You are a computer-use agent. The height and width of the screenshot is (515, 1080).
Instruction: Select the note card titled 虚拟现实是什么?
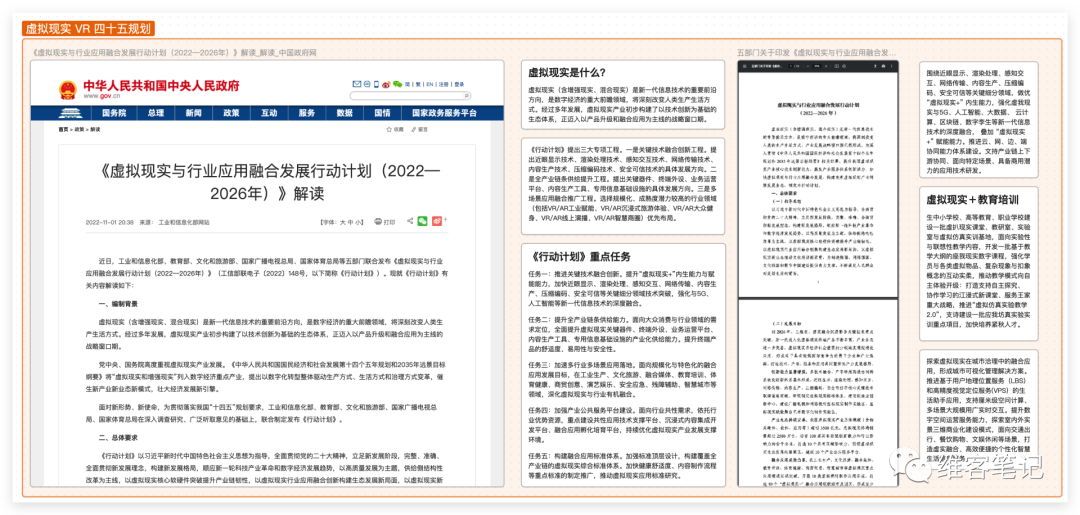click(x=623, y=95)
